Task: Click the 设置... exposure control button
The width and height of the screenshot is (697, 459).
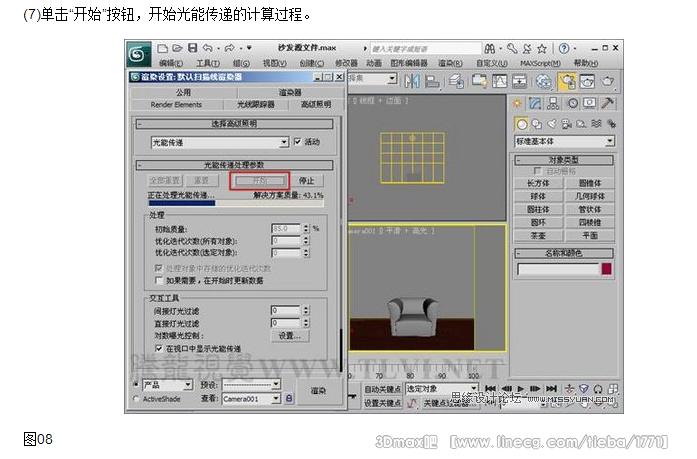Action: (290, 336)
